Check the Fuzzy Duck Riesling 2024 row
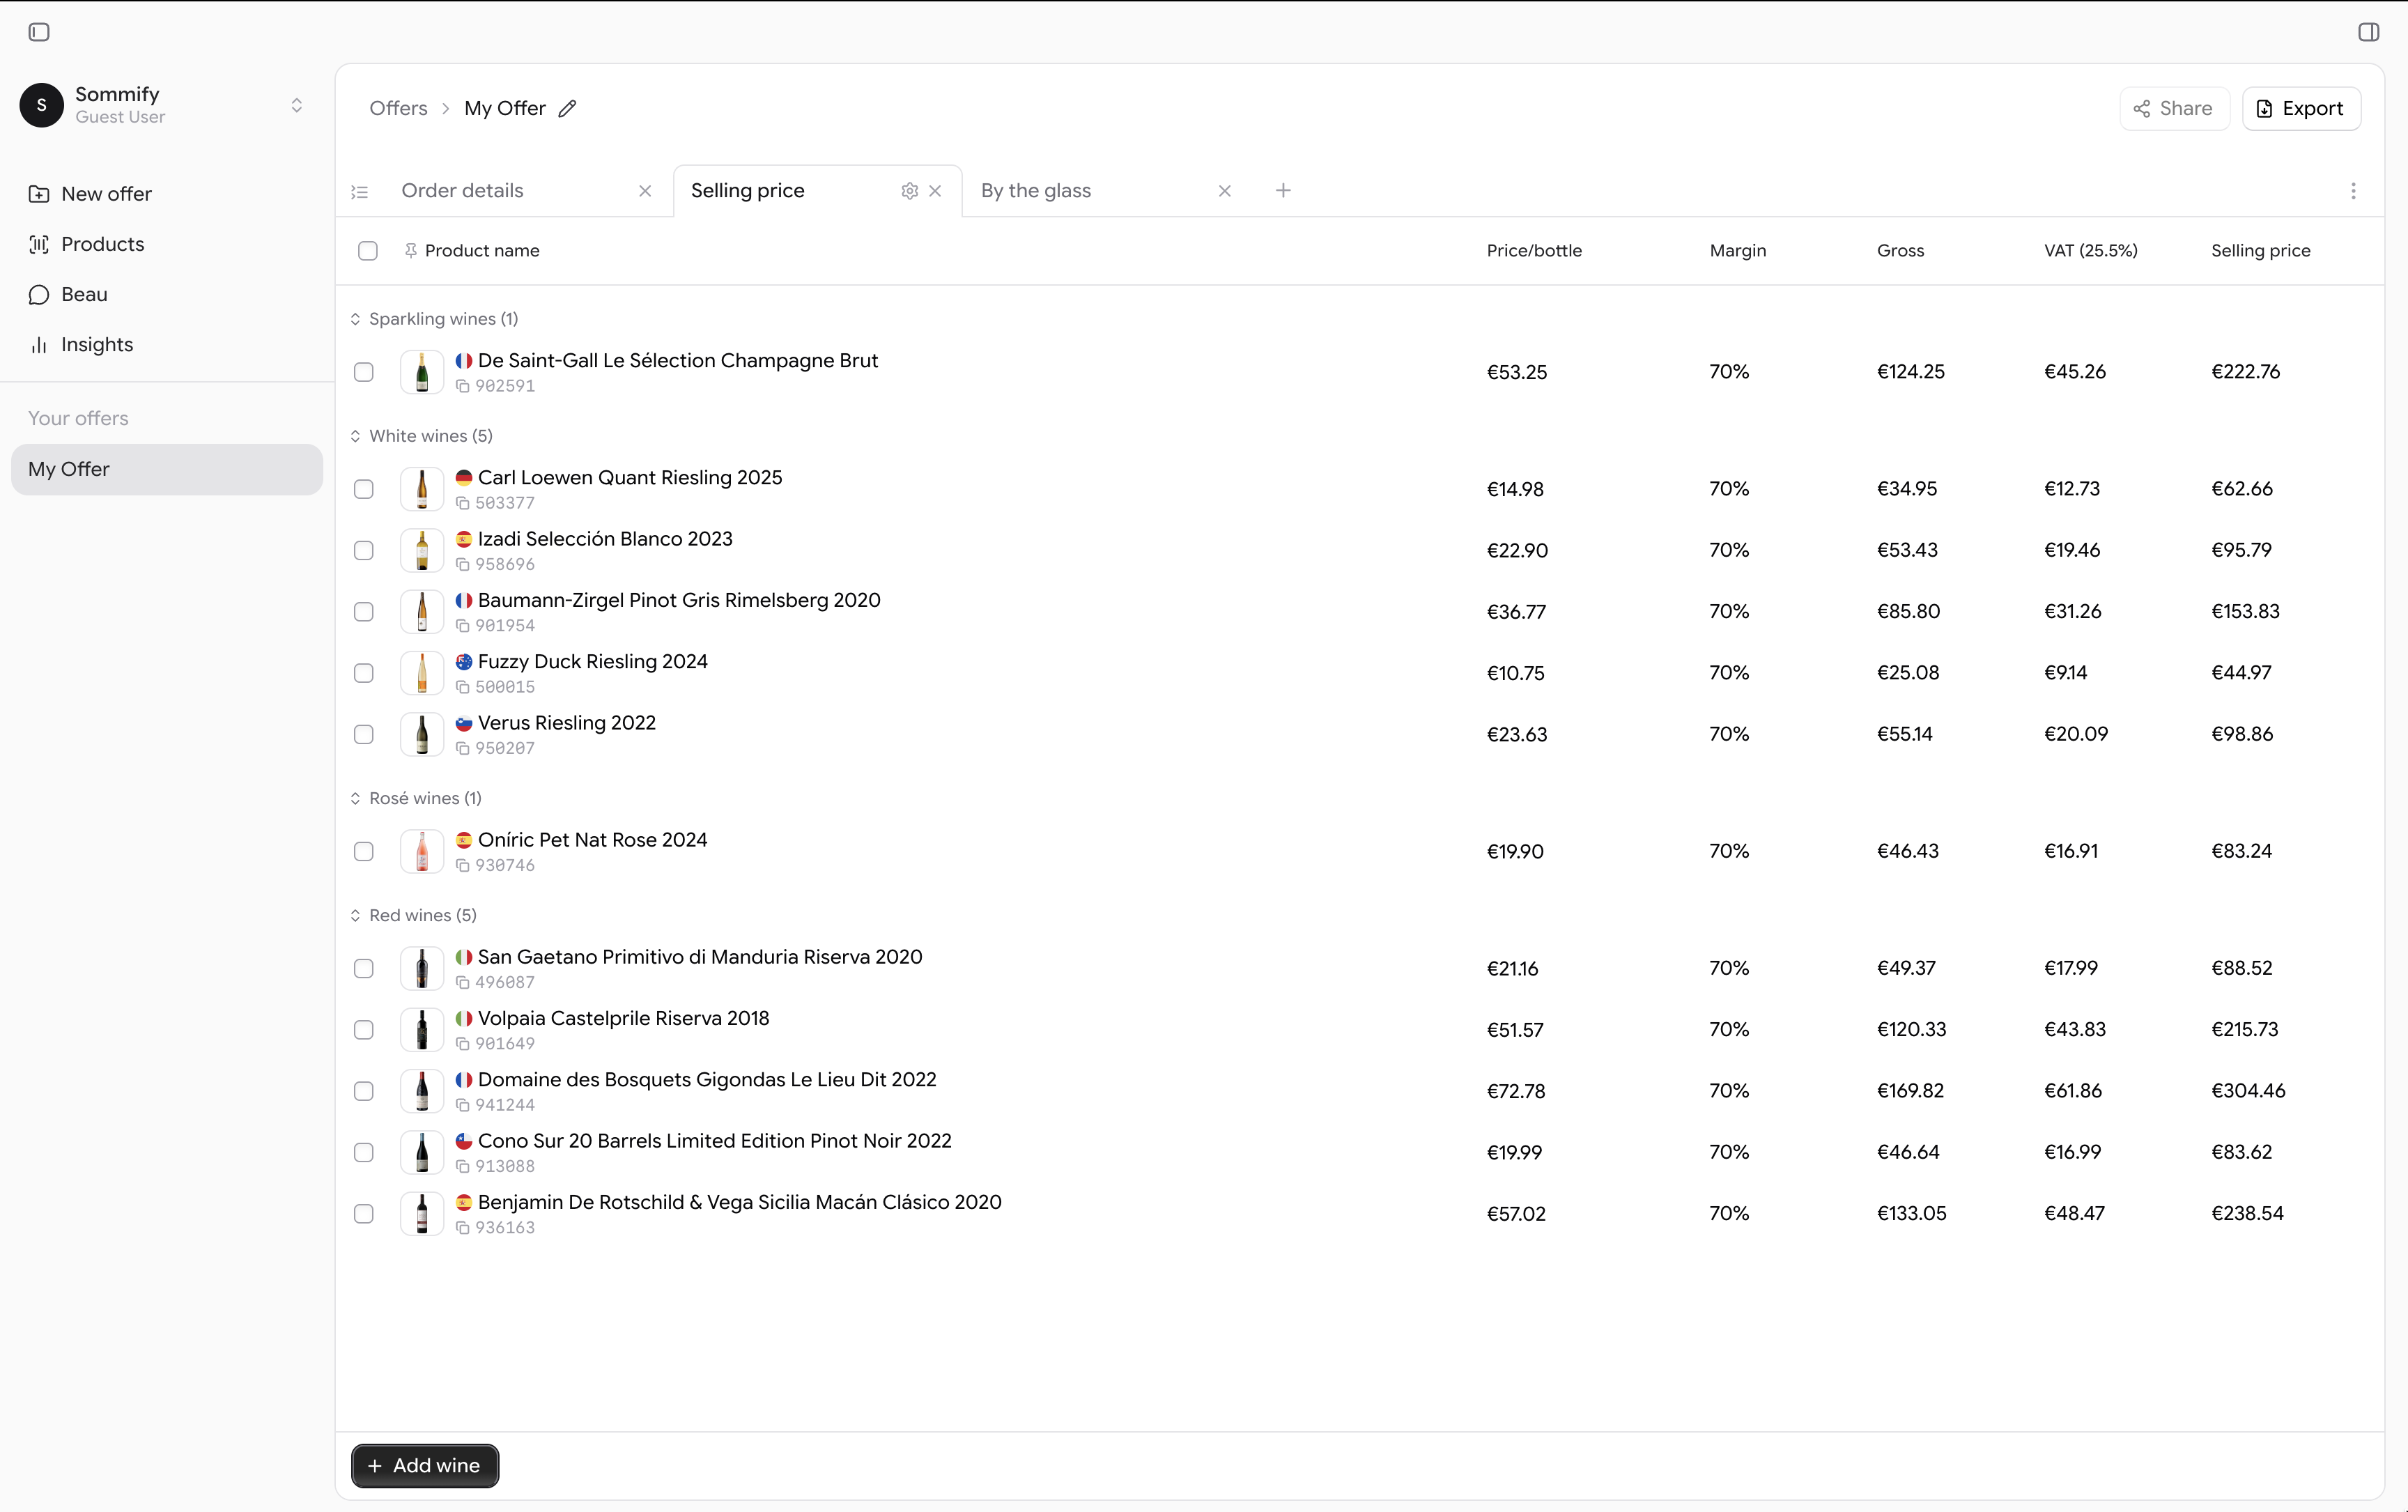Image resolution: width=2408 pixels, height=1512 pixels. 364,673
